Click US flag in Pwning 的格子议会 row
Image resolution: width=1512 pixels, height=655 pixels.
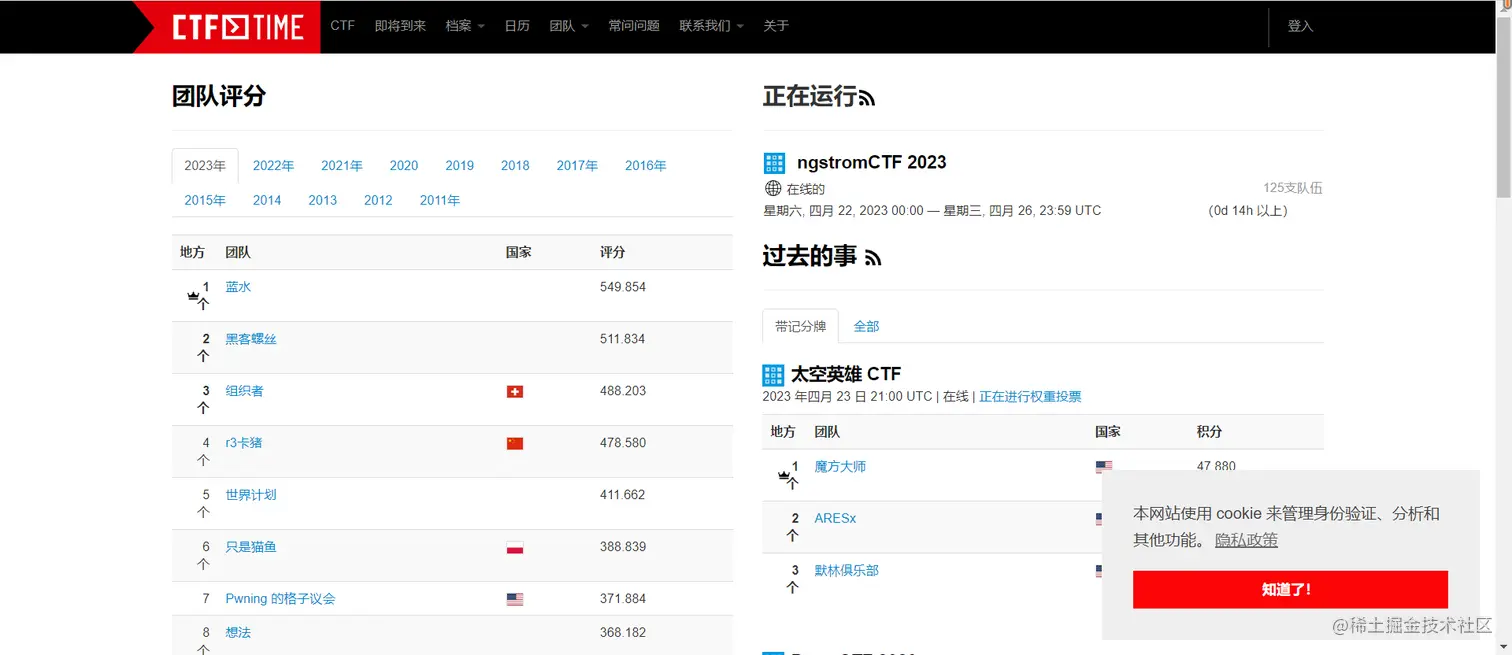(515, 600)
